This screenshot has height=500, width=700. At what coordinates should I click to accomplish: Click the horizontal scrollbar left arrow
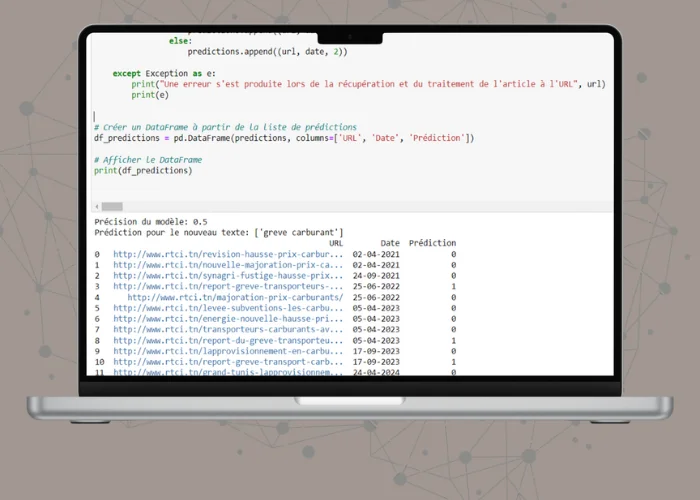click(x=96, y=206)
